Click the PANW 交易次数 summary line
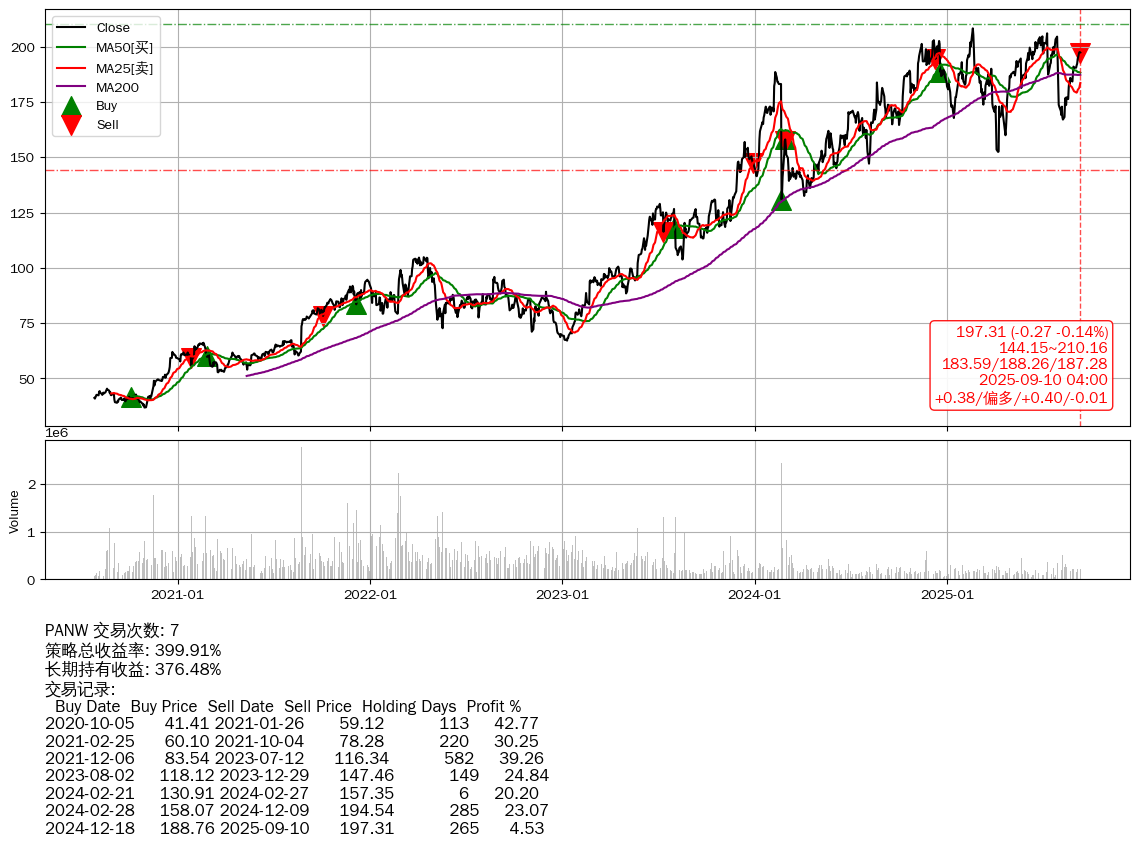The width and height of the screenshot is (1139, 846). click(x=112, y=631)
